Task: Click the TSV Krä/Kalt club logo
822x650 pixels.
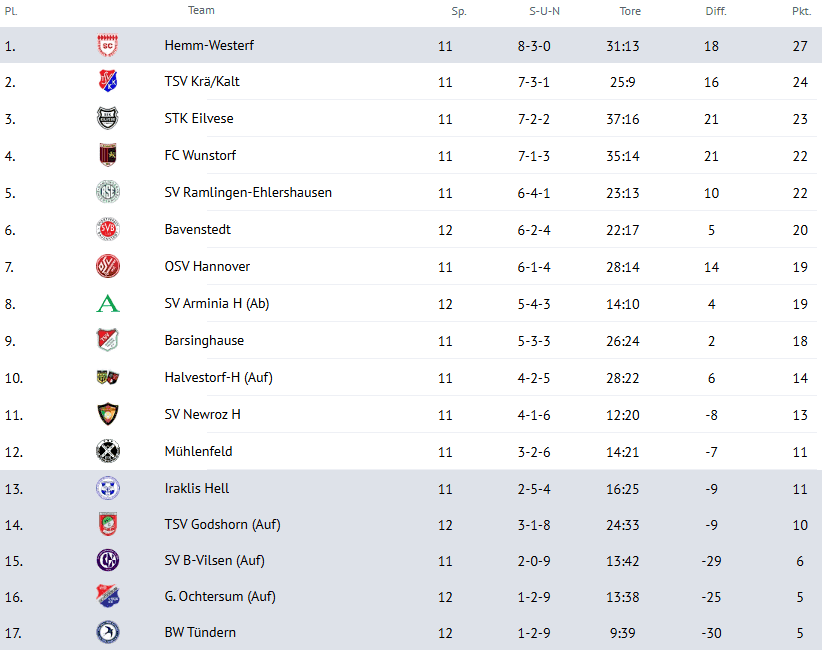Action: pyautogui.click(x=108, y=82)
